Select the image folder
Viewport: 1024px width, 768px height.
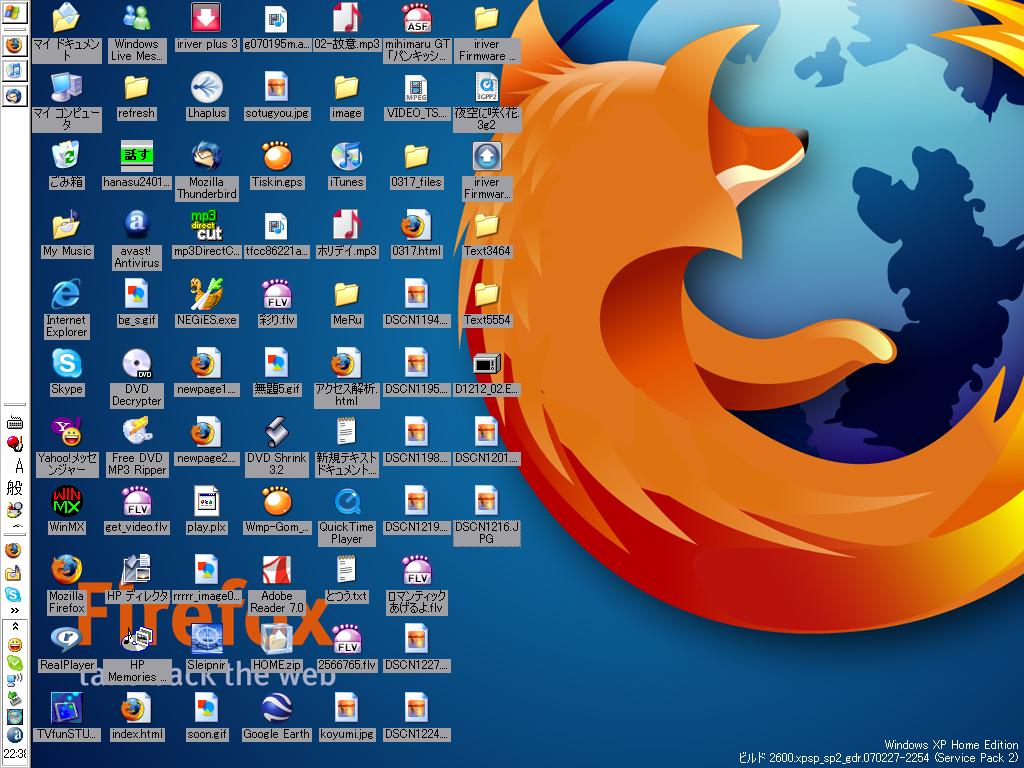(346, 95)
